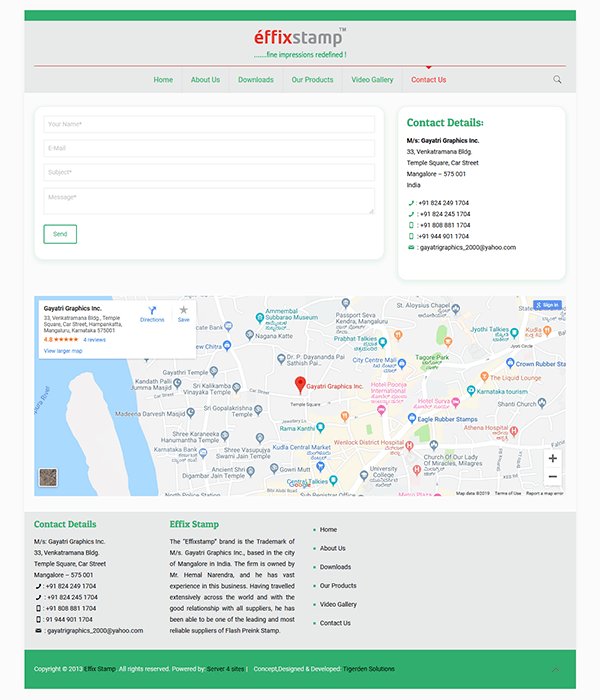Open Effix Stamp link in copyright bar

point(100,669)
